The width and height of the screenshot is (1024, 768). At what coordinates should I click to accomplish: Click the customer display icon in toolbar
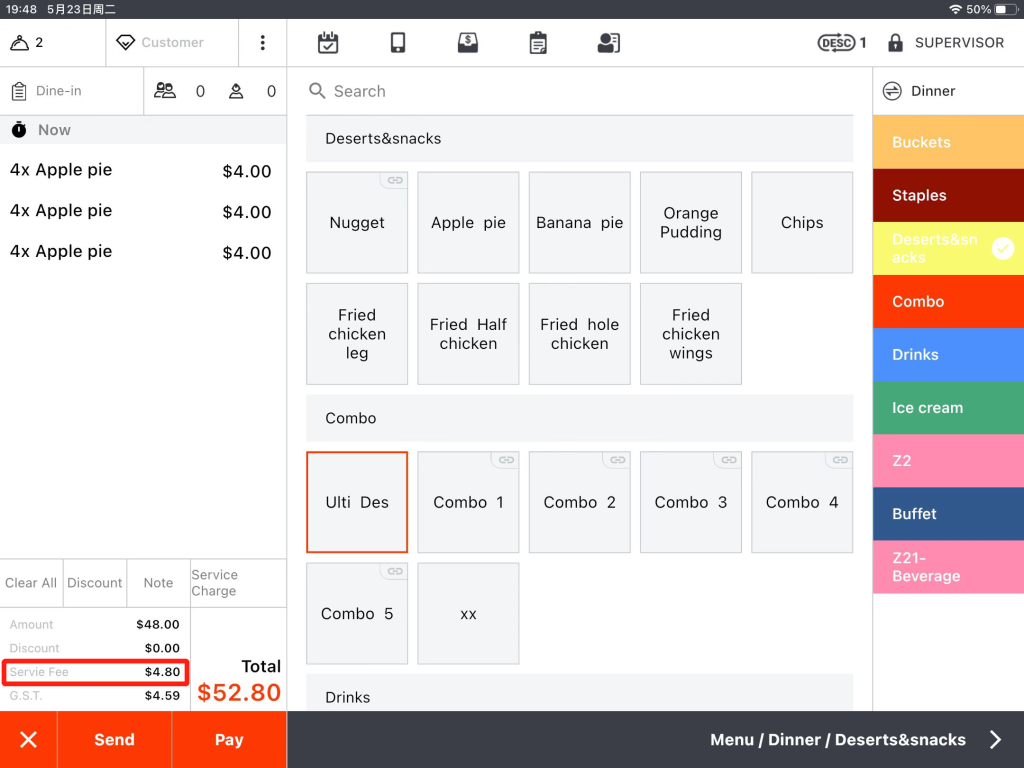608,43
